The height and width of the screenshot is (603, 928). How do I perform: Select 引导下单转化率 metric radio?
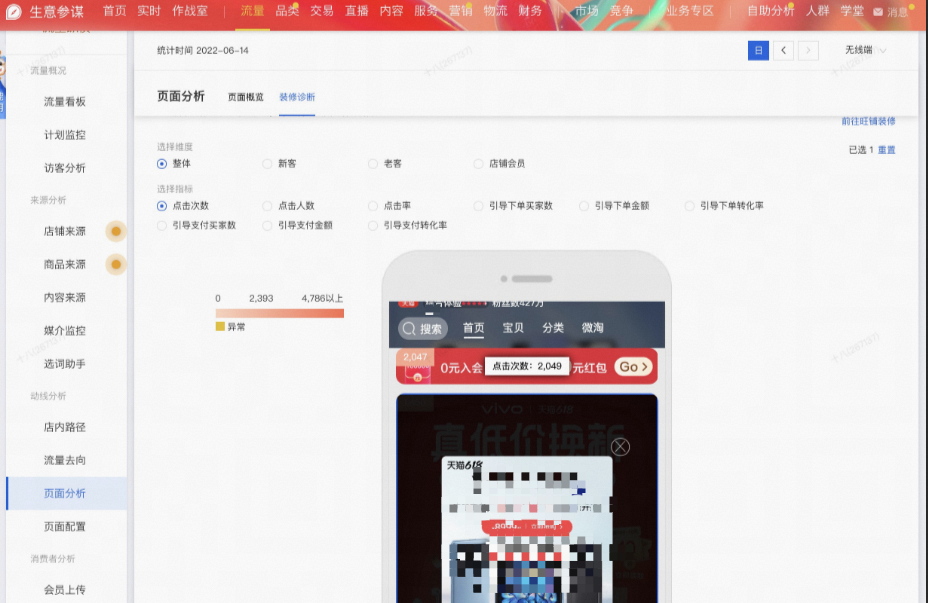tap(689, 206)
